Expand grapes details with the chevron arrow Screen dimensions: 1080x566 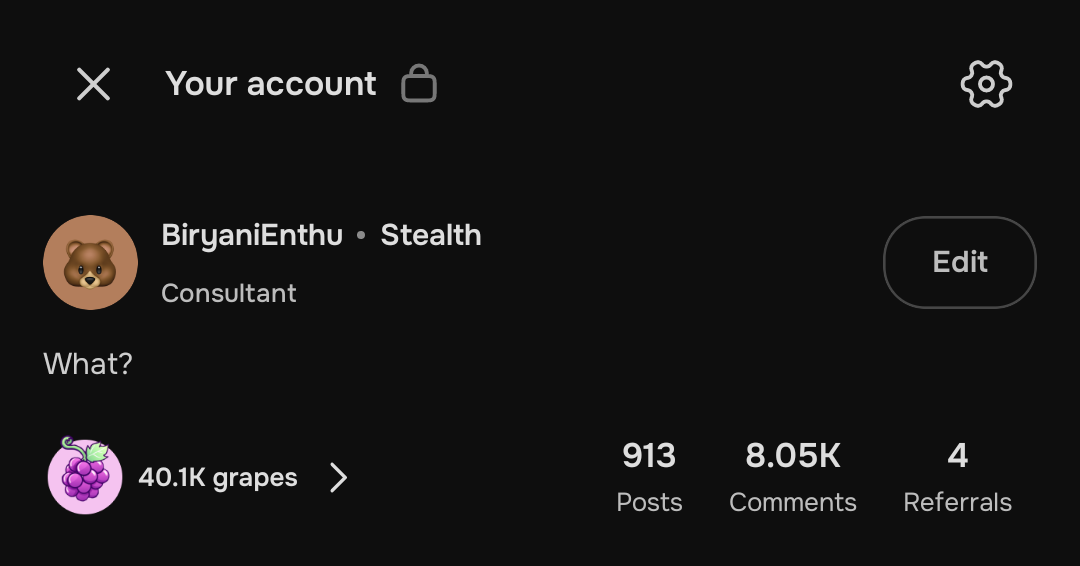click(x=339, y=478)
